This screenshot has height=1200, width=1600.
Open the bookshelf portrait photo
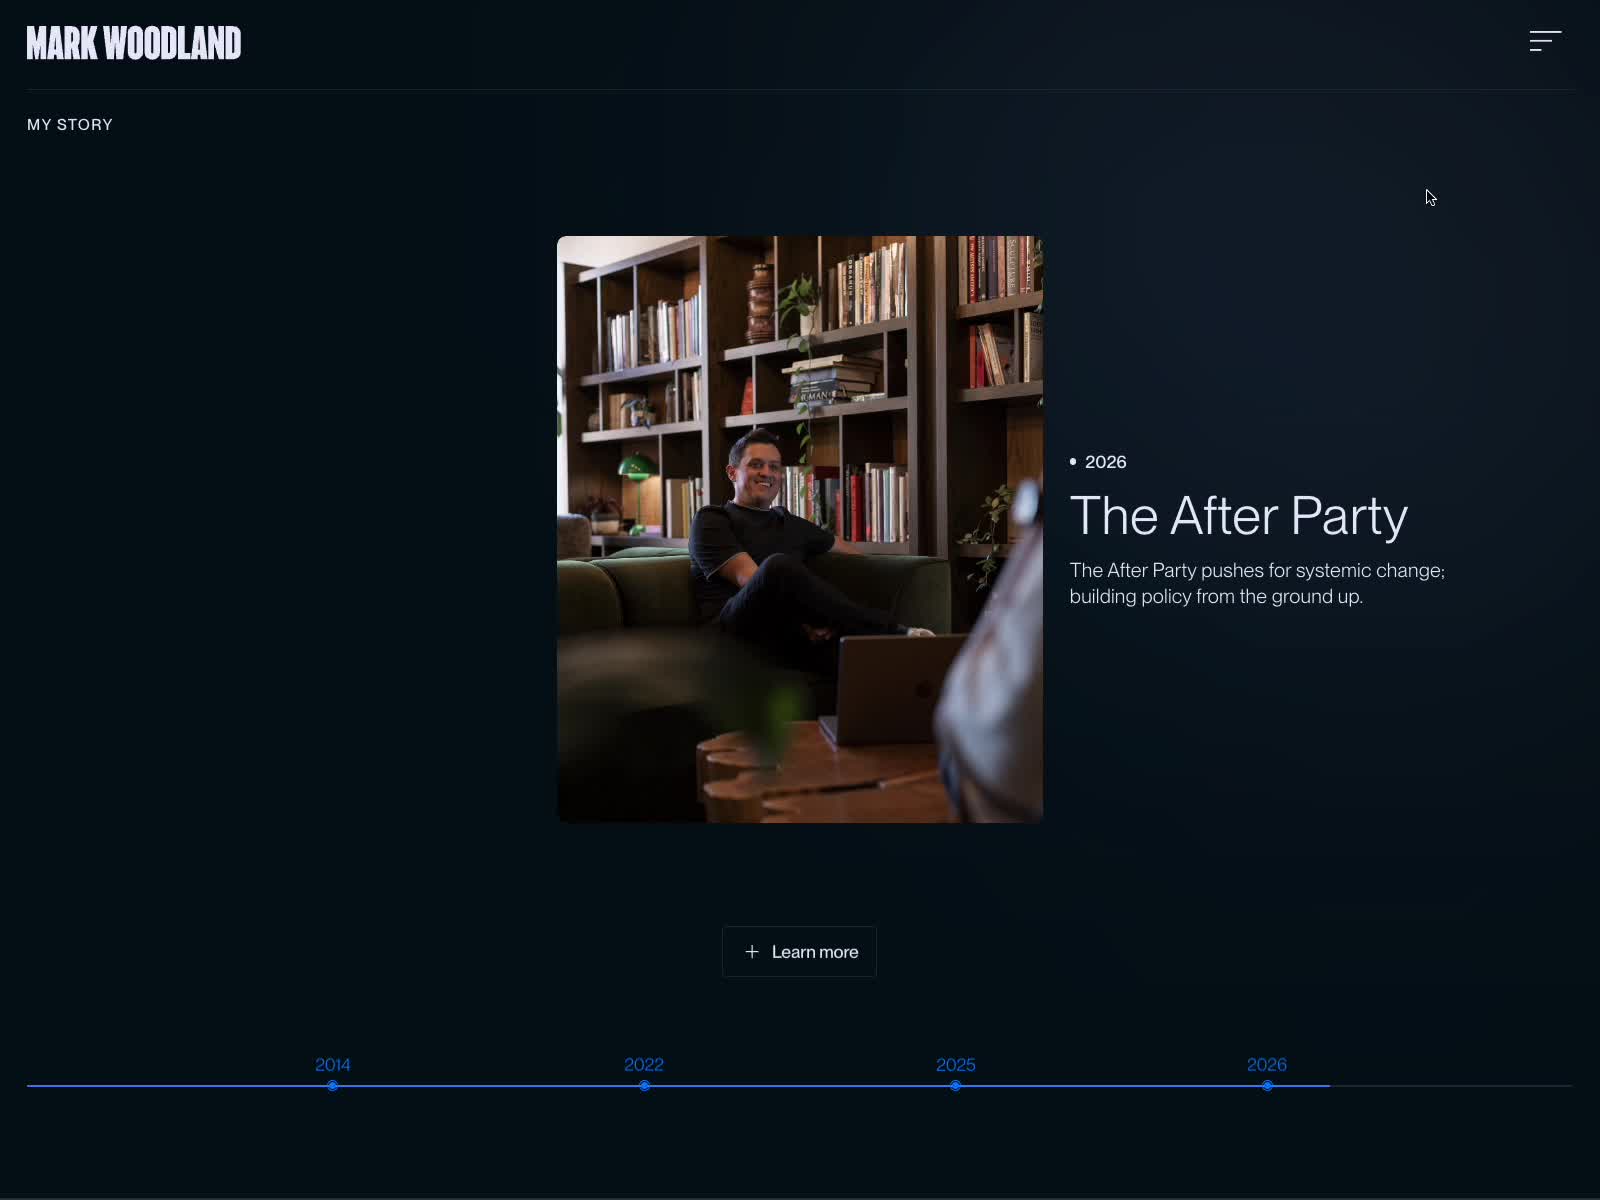(x=800, y=529)
